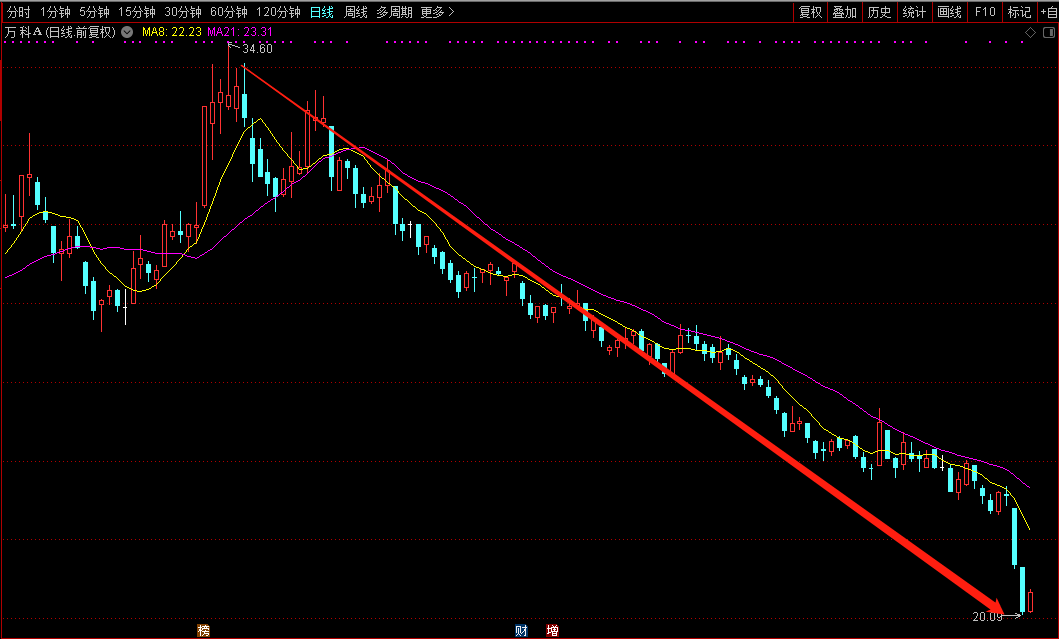Select the 日线 daily tab
The image size is (1059, 639).
[x=322, y=12]
